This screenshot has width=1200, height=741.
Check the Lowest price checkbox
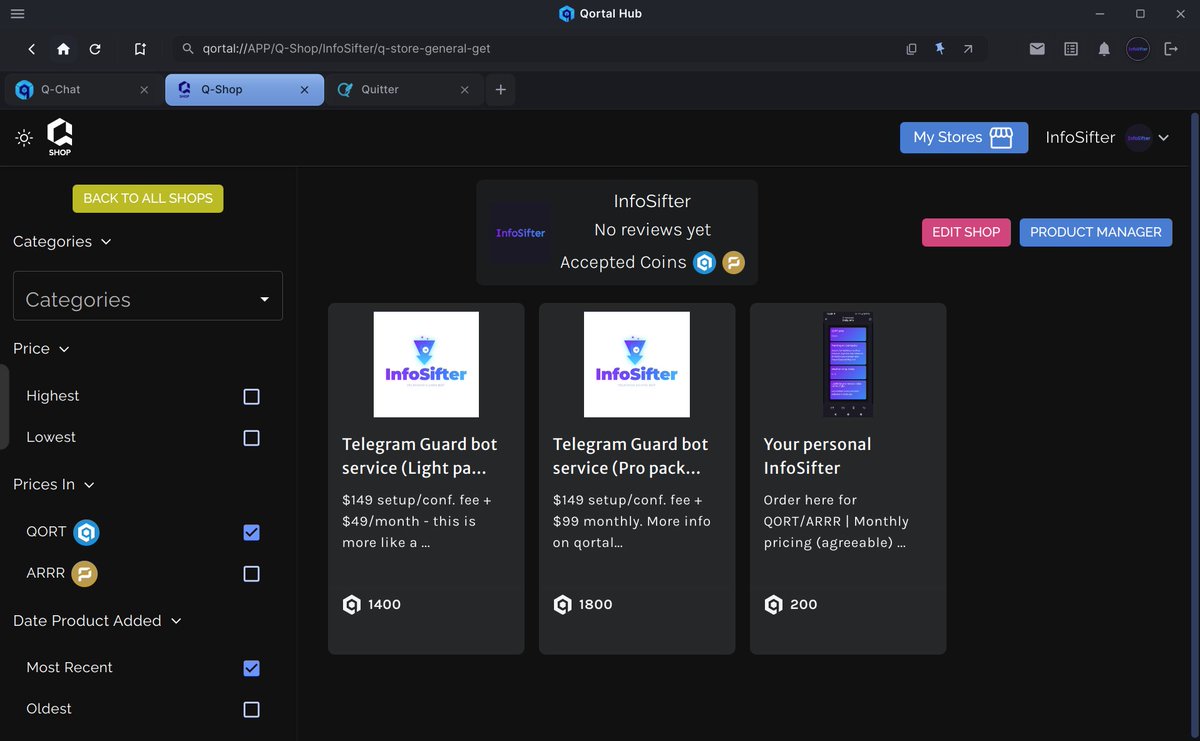coord(252,438)
